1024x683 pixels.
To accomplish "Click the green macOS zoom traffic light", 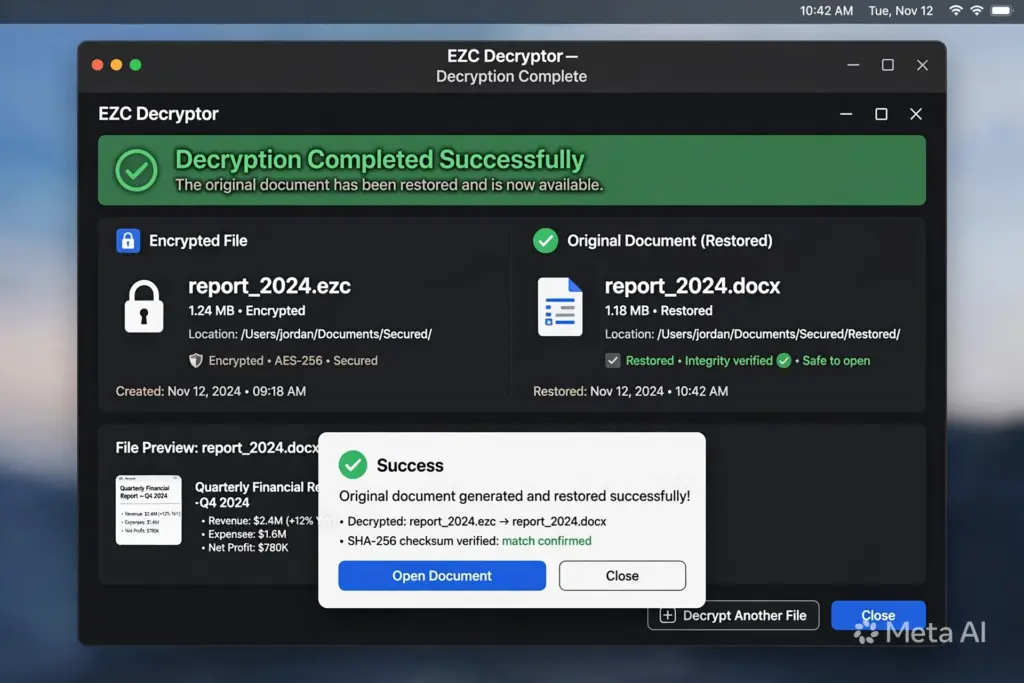I will pyautogui.click(x=135, y=65).
